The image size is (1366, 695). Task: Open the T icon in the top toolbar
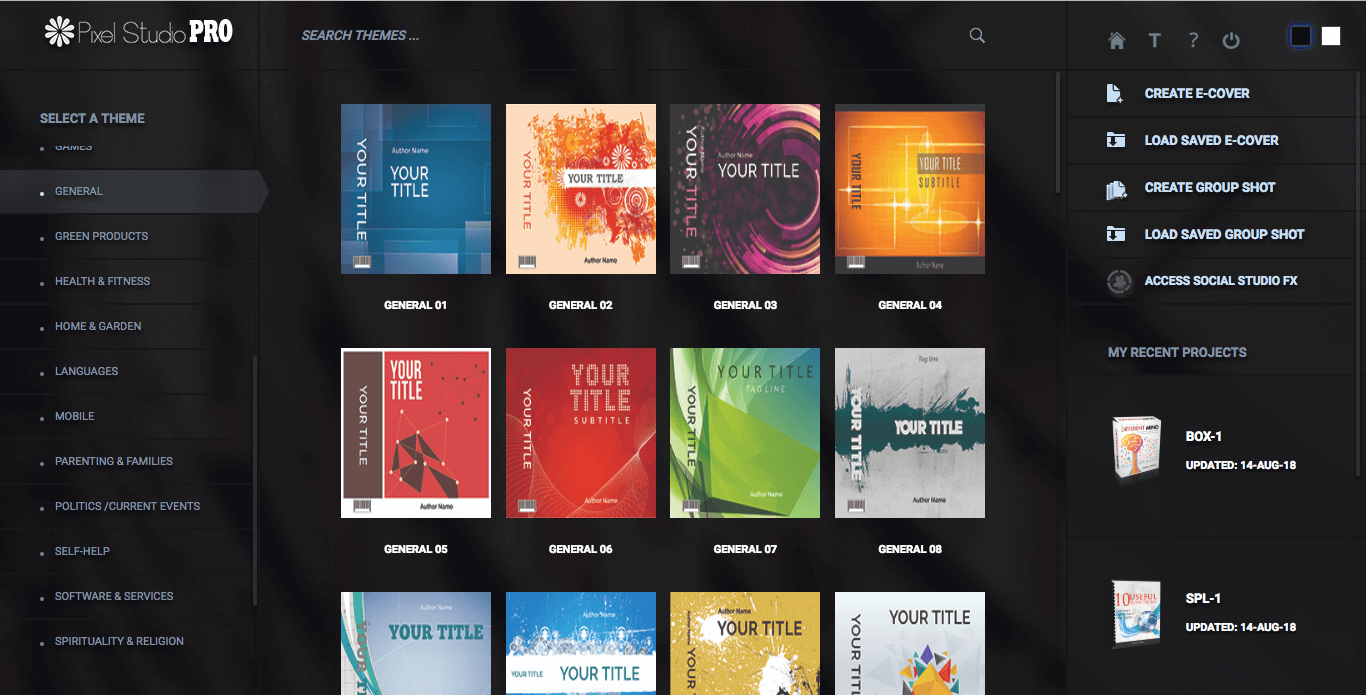pos(1154,40)
